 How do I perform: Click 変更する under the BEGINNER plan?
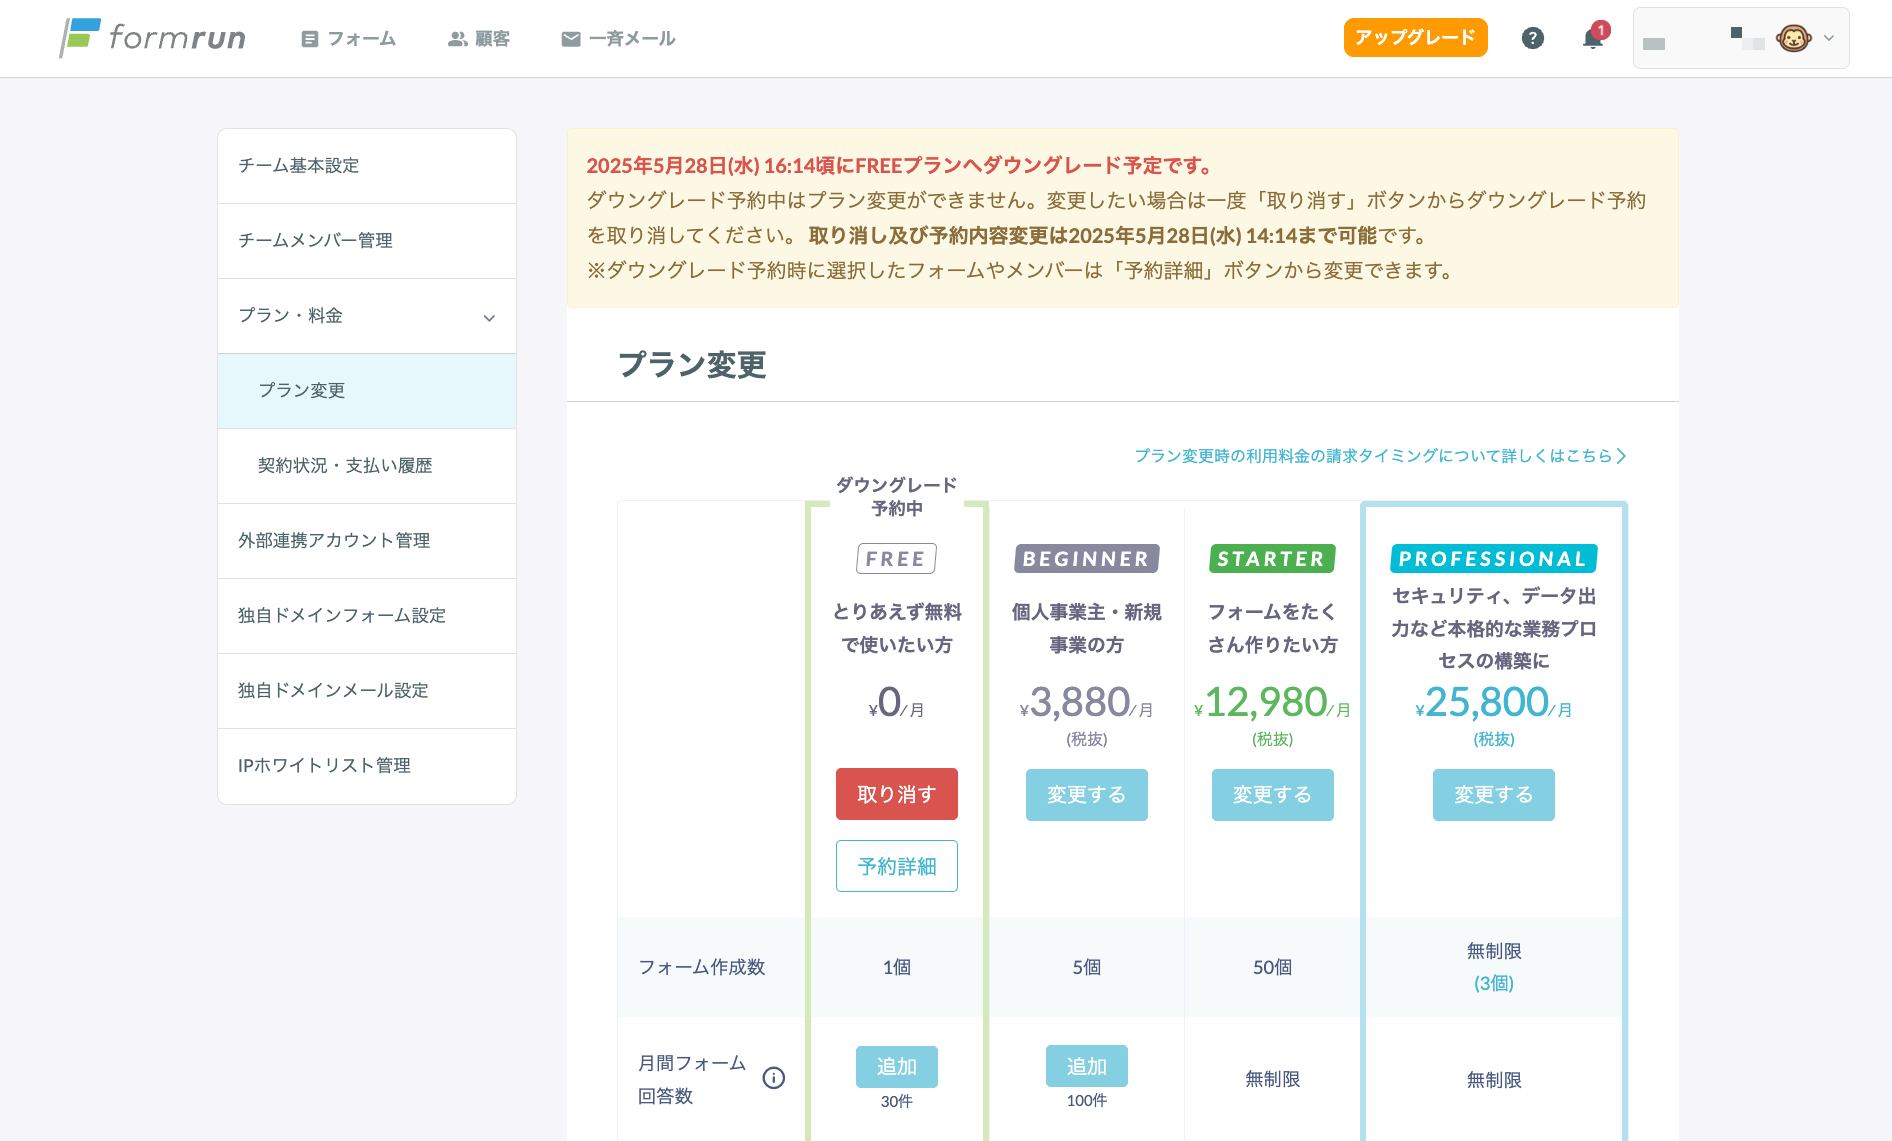[x=1086, y=795]
